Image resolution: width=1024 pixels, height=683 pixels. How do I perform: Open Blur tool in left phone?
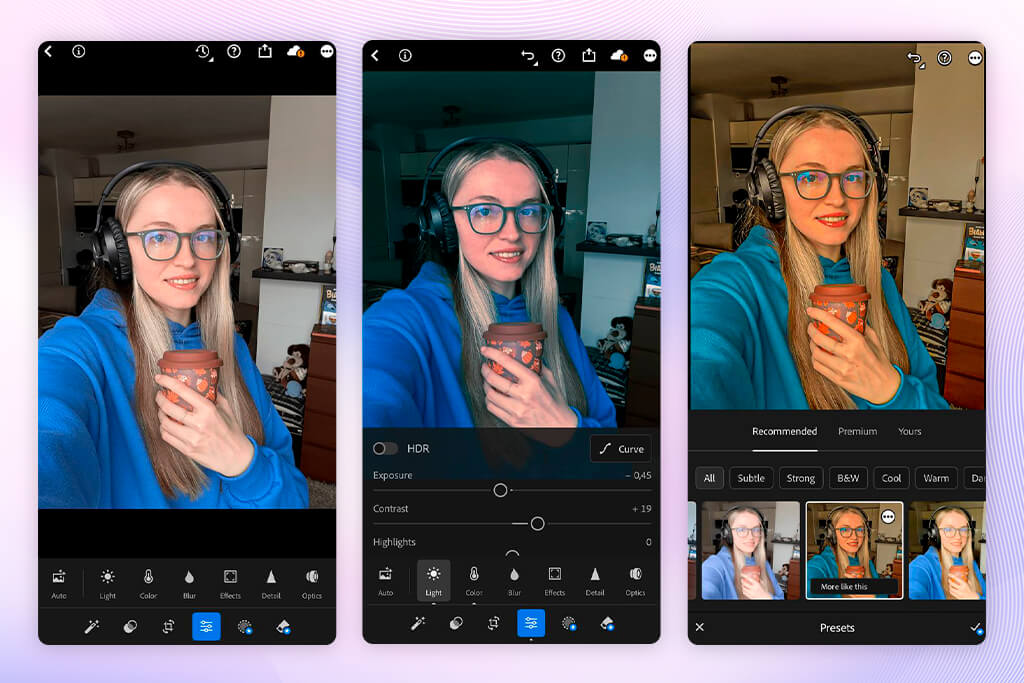pos(189,583)
